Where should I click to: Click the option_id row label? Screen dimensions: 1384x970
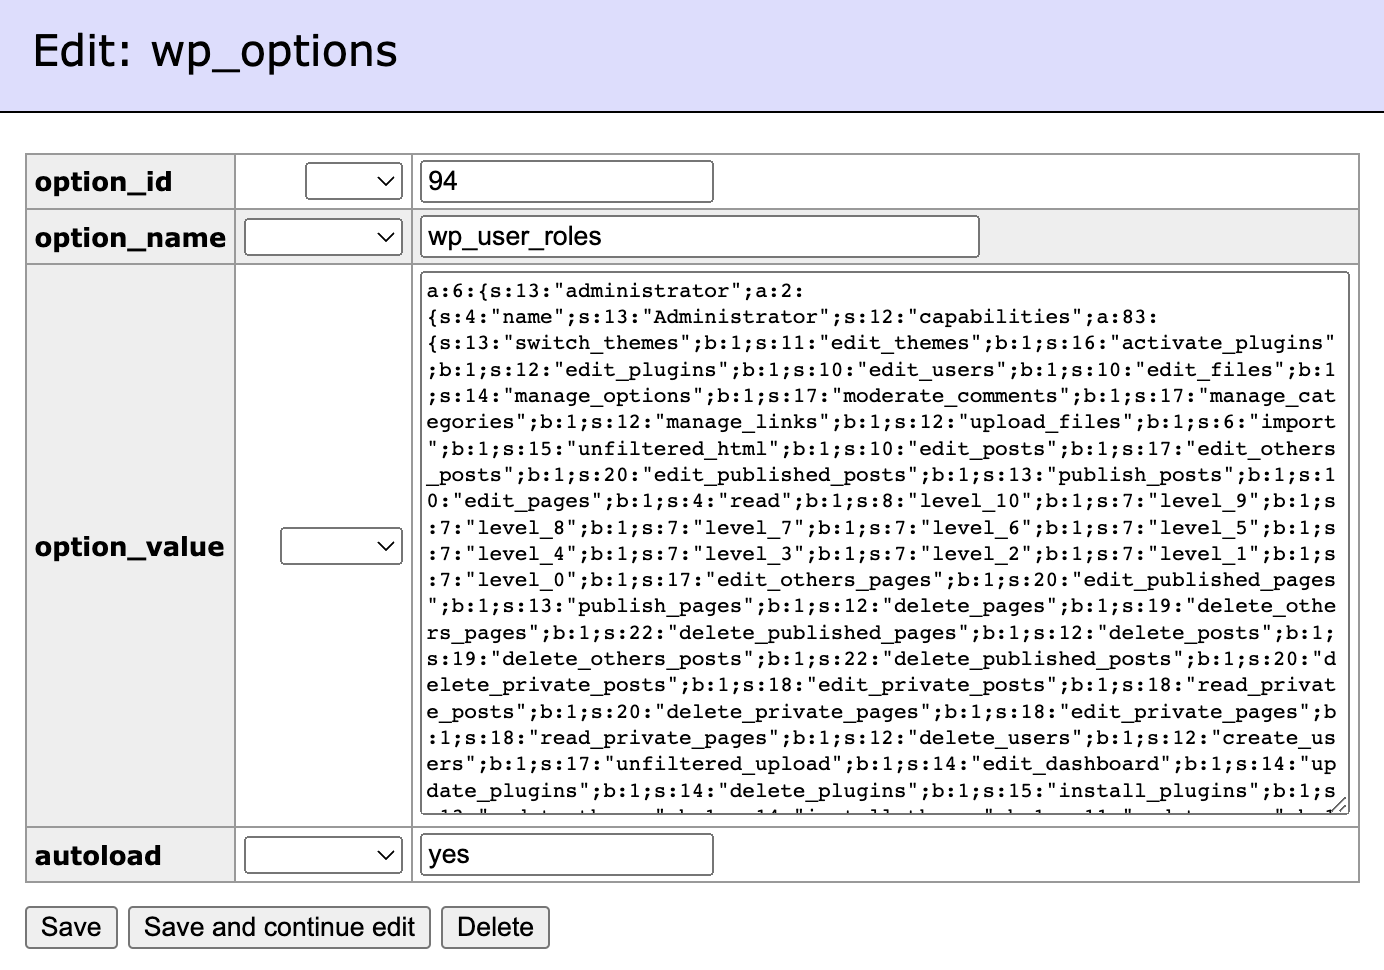[104, 182]
